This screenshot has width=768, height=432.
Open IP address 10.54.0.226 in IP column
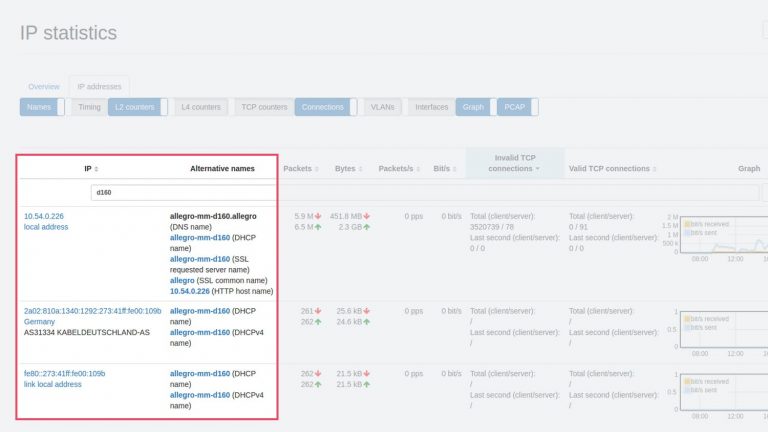coord(44,216)
